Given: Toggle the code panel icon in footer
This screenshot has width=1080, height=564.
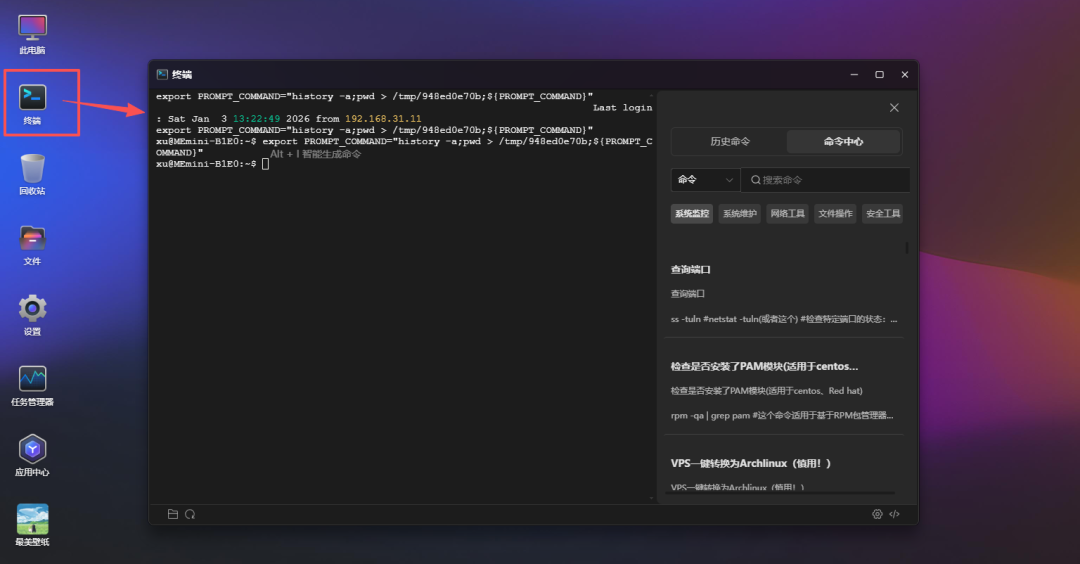Looking at the screenshot, I should click(895, 514).
